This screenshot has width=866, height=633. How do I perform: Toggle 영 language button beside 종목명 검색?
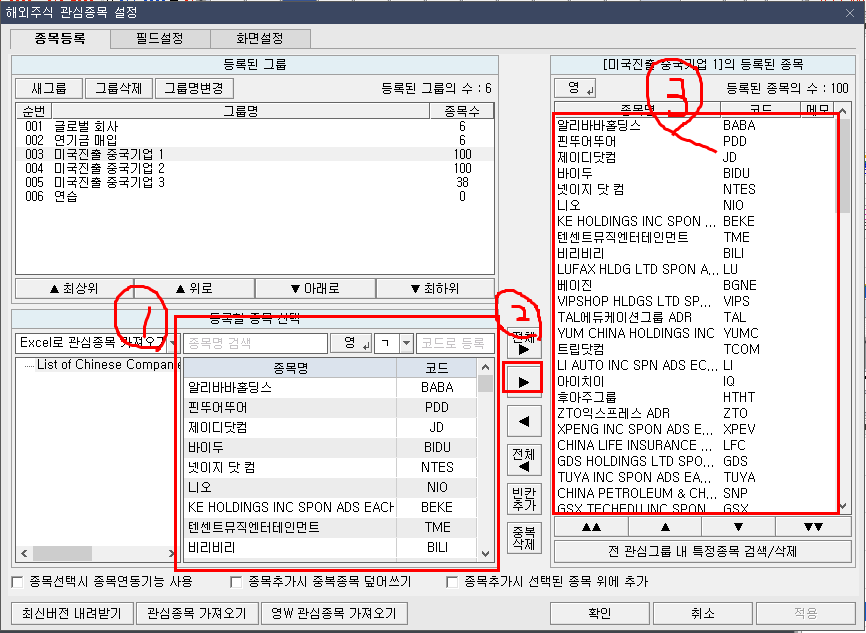click(x=351, y=343)
